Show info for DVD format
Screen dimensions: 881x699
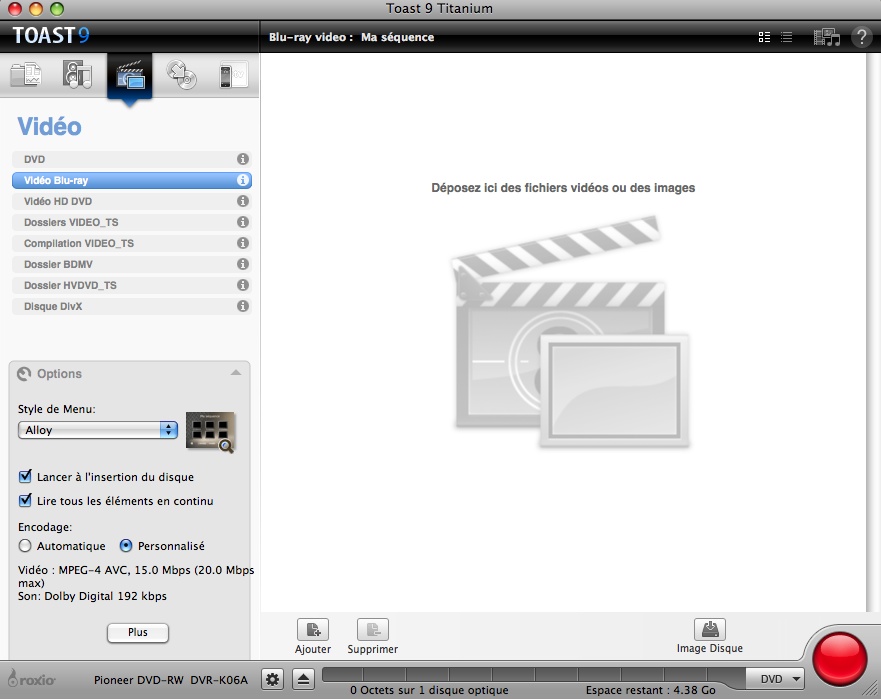click(243, 159)
